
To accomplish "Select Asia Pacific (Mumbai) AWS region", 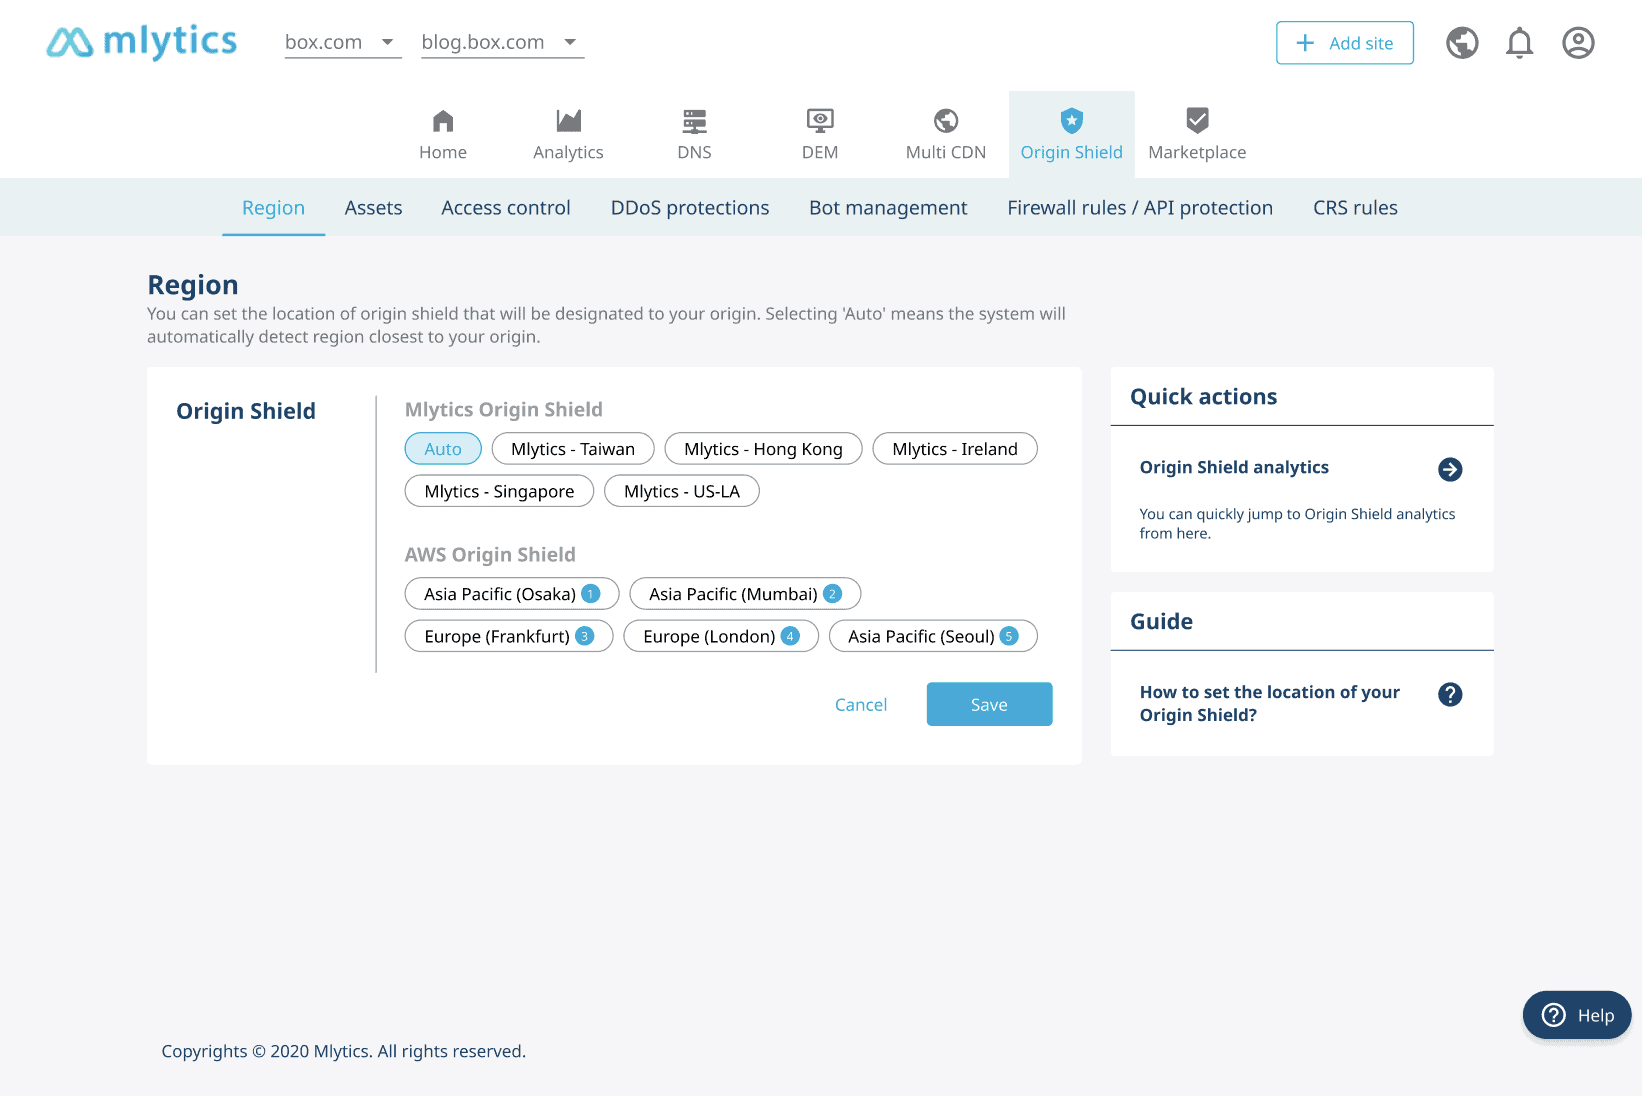I will pos(745,593).
